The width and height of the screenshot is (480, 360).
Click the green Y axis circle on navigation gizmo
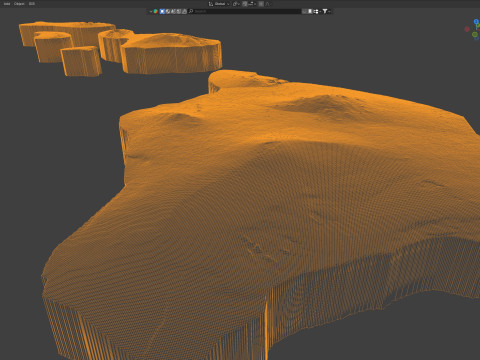click(475, 34)
